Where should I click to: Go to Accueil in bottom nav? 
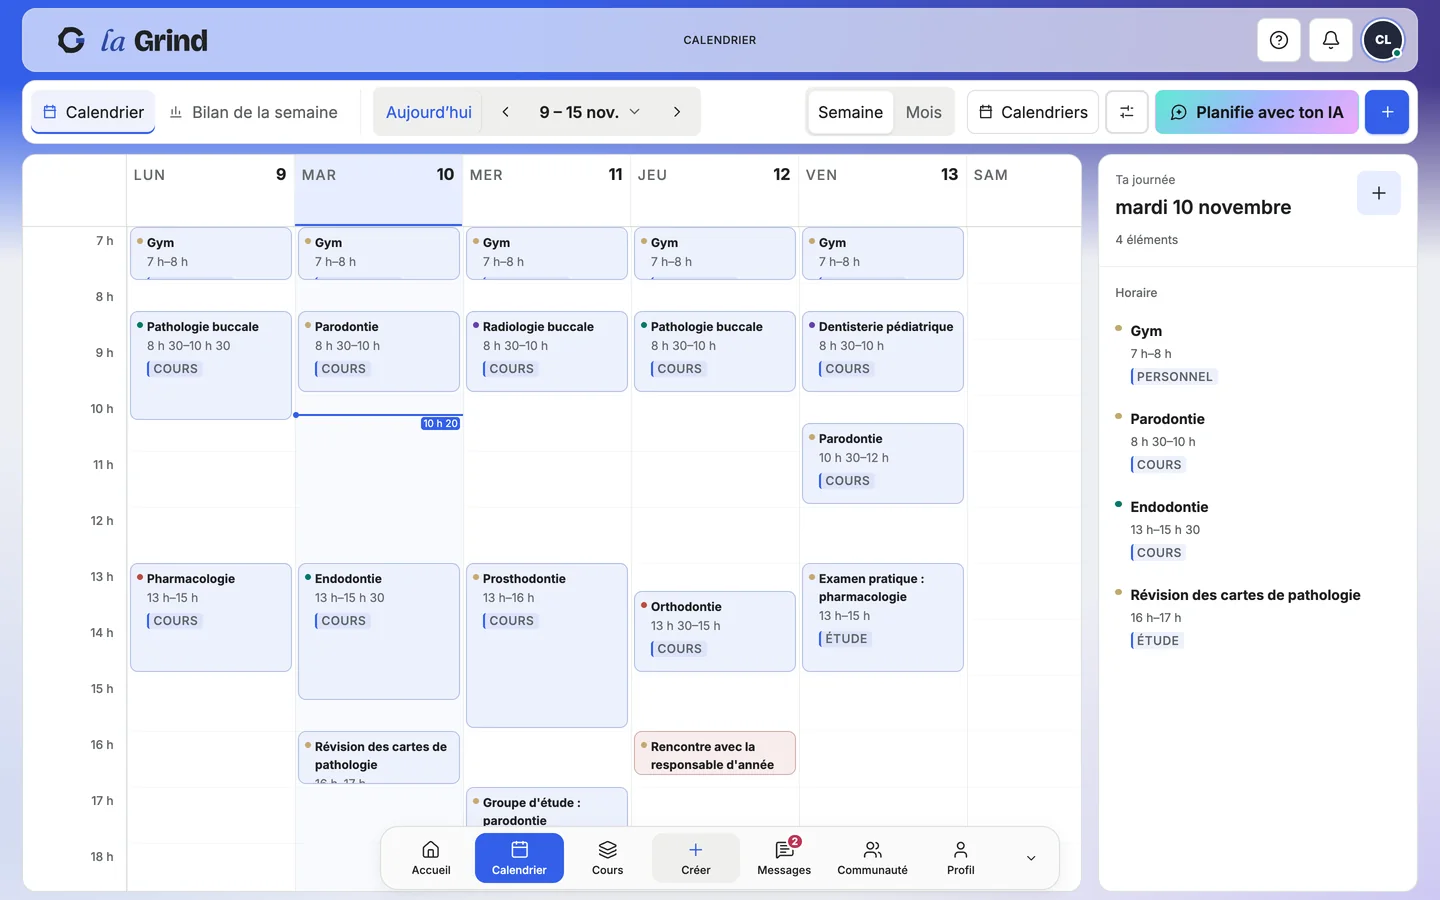tap(431, 858)
